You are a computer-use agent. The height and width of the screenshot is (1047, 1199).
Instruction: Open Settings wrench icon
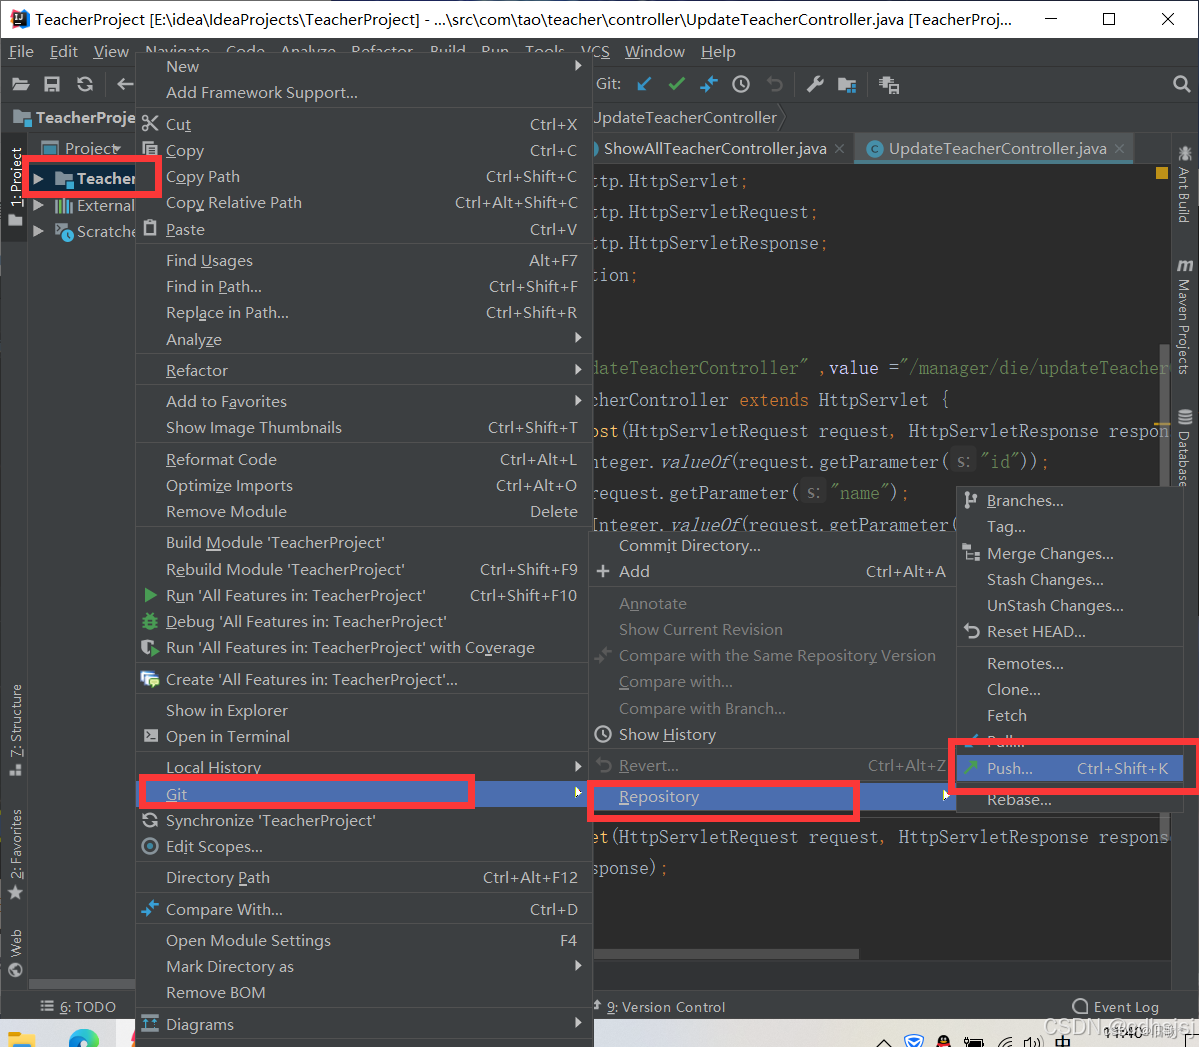815,84
